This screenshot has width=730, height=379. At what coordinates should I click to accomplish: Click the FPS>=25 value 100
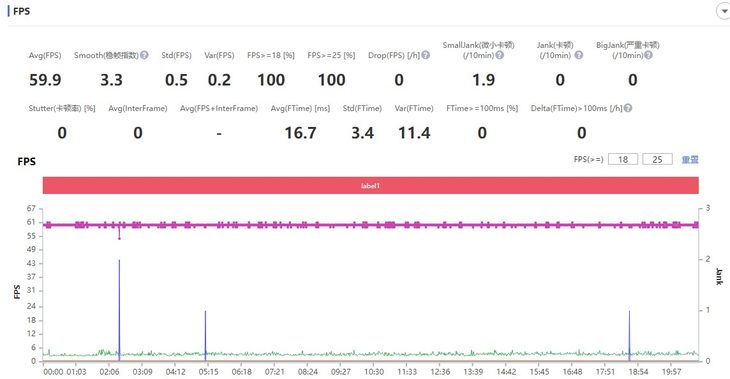point(331,80)
